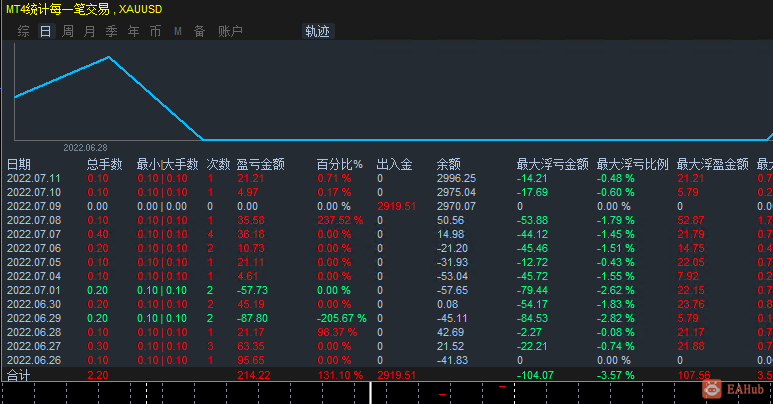Select the 2022.07.10 date row
Viewport: 773px width, 404px height.
coord(34,192)
